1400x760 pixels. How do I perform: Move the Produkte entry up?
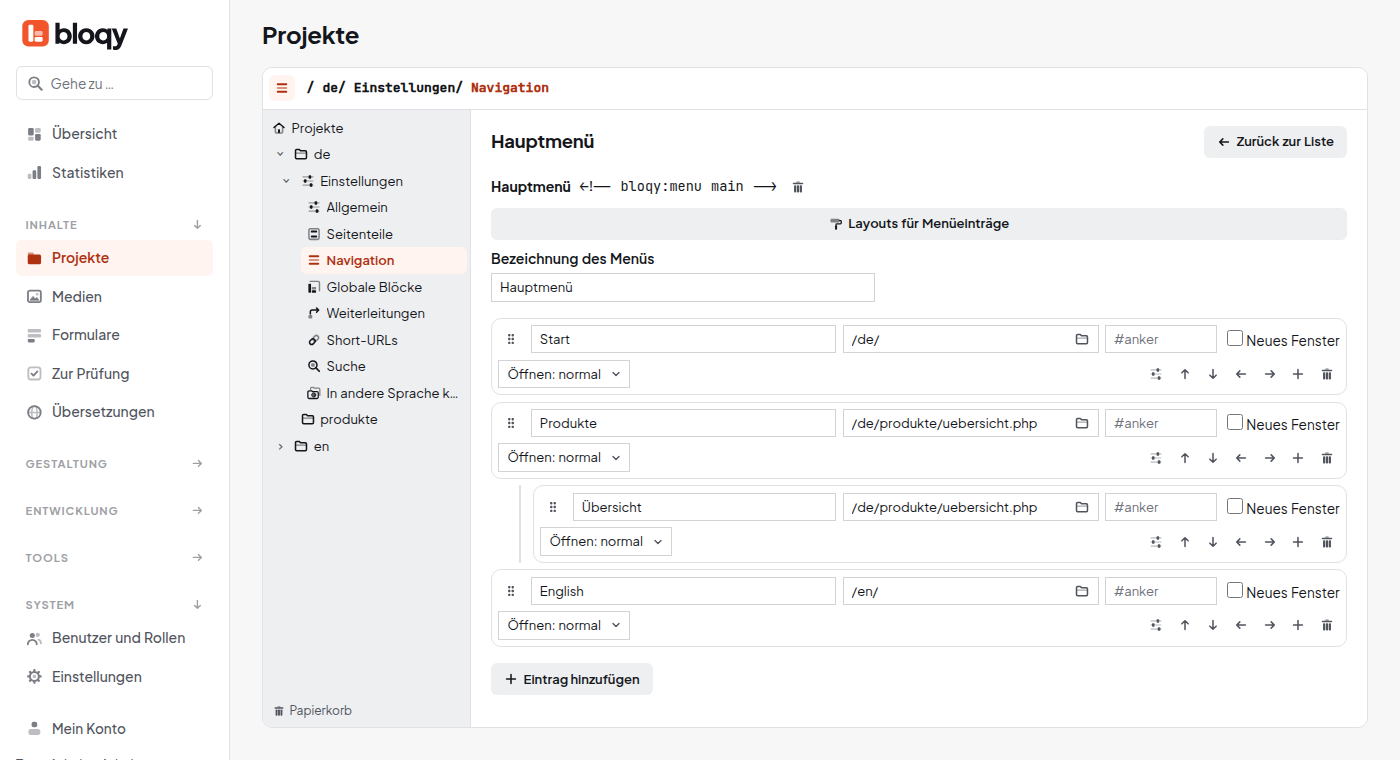(1185, 458)
